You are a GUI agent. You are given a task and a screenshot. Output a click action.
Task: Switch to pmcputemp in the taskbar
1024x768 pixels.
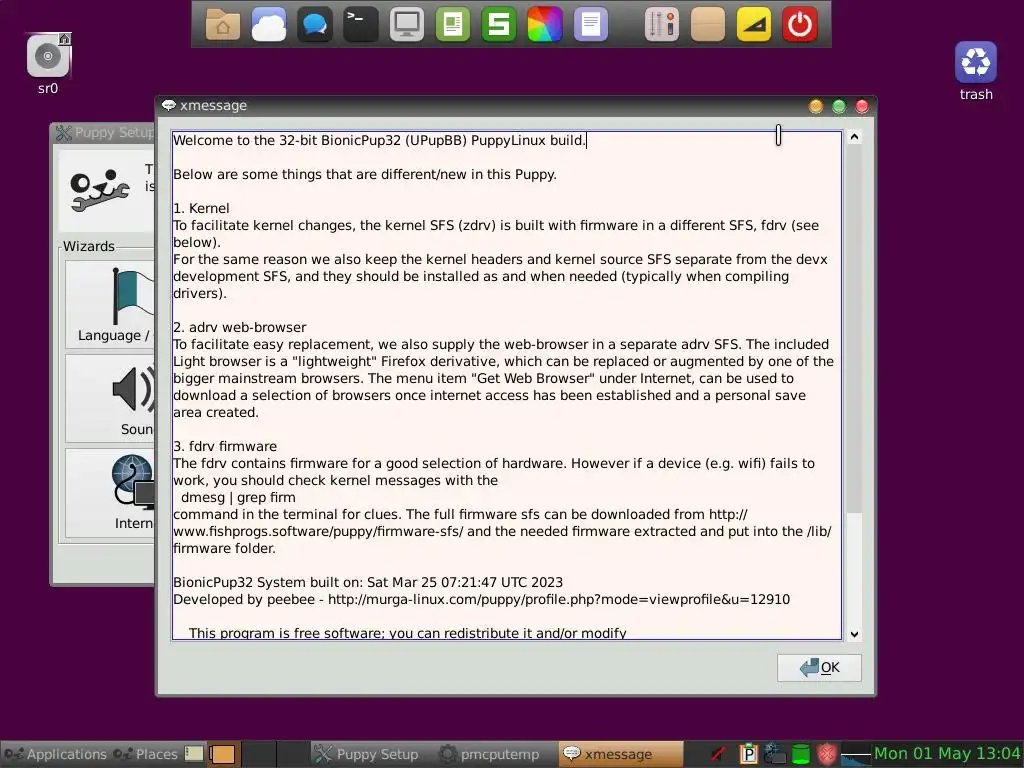click(495, 754)
